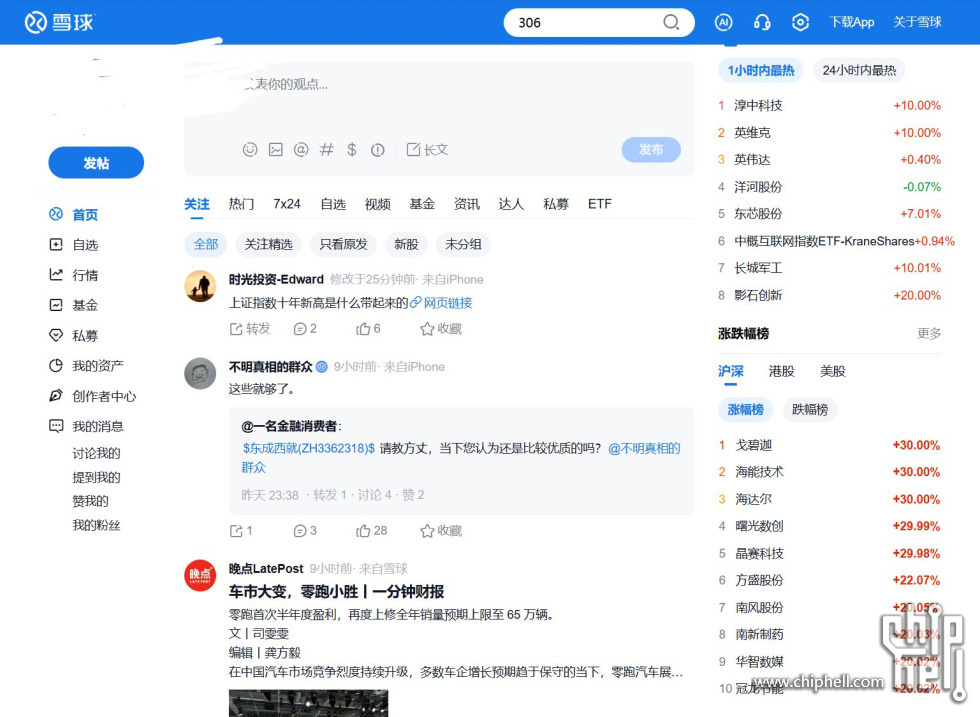The image size is (980, 717).
Task: Open customer service headset icon
Action: pyautogui.click(x=762, y=23)
